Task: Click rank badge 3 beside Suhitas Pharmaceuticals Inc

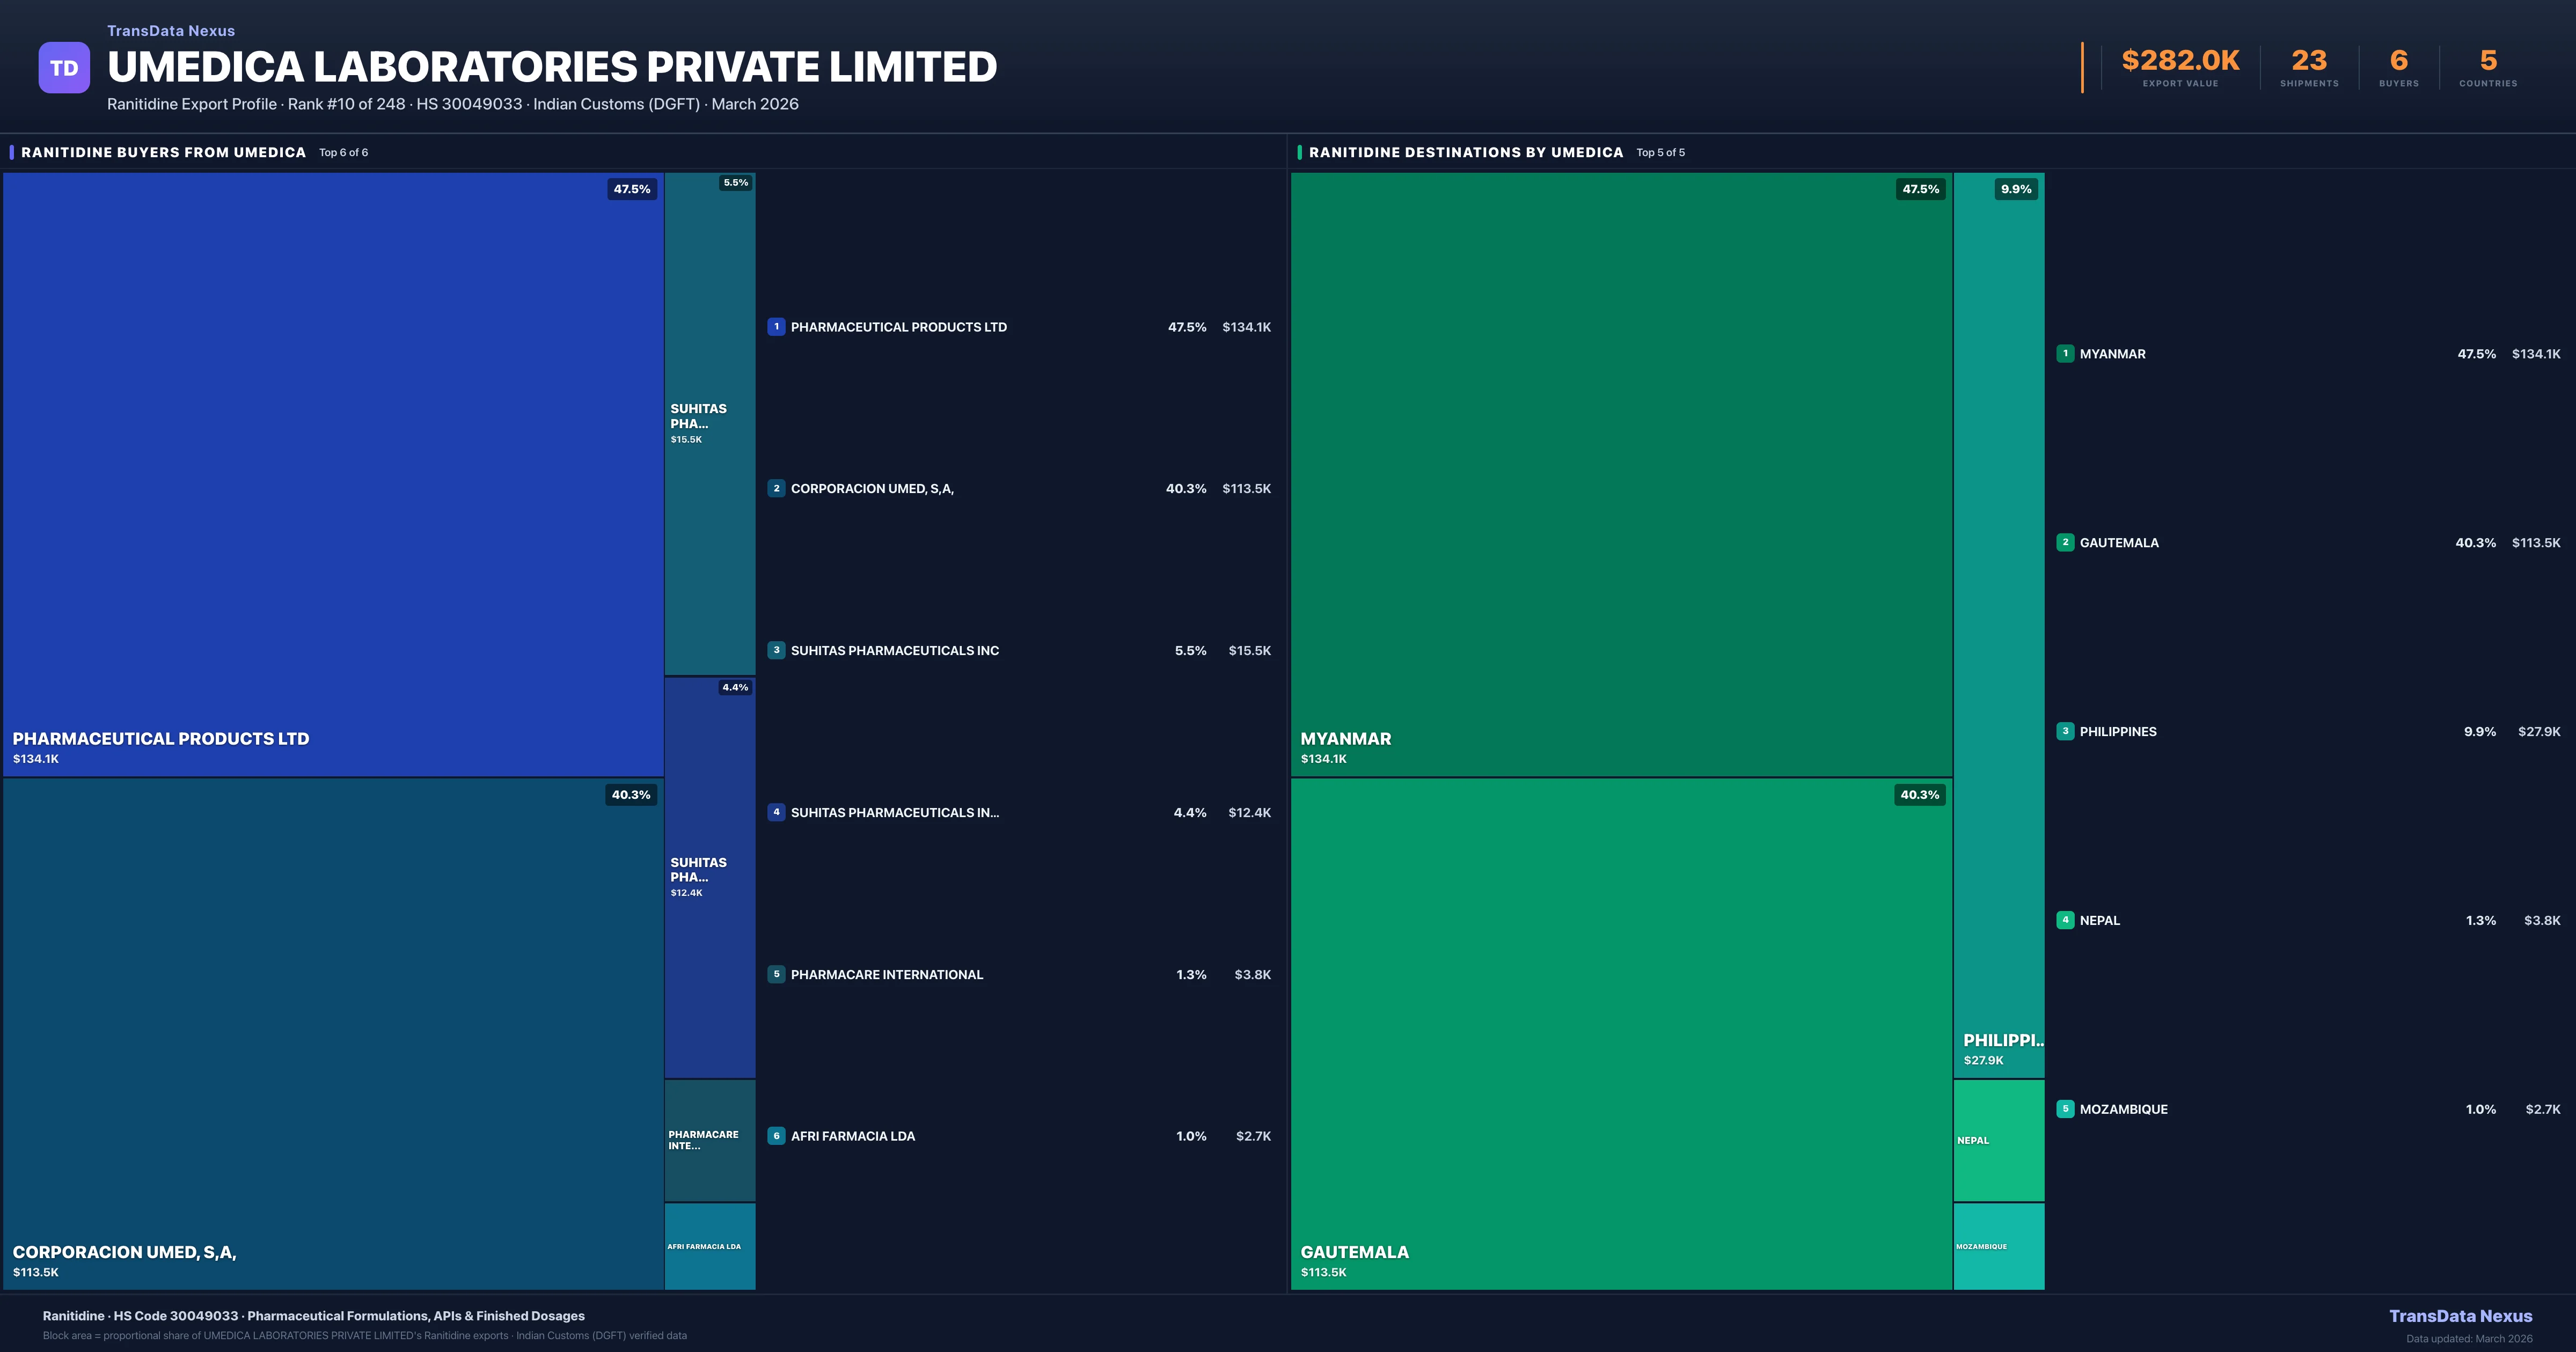Action: click(x=776, y=650)
